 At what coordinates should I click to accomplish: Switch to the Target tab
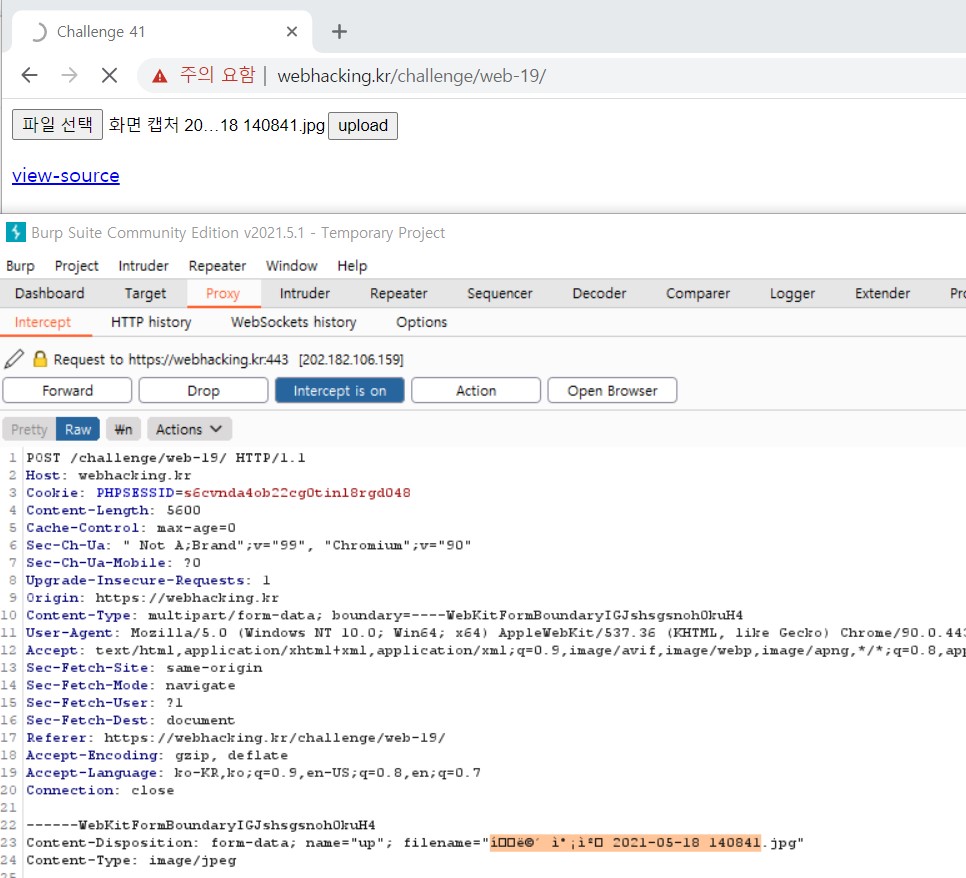pos(145,293)
